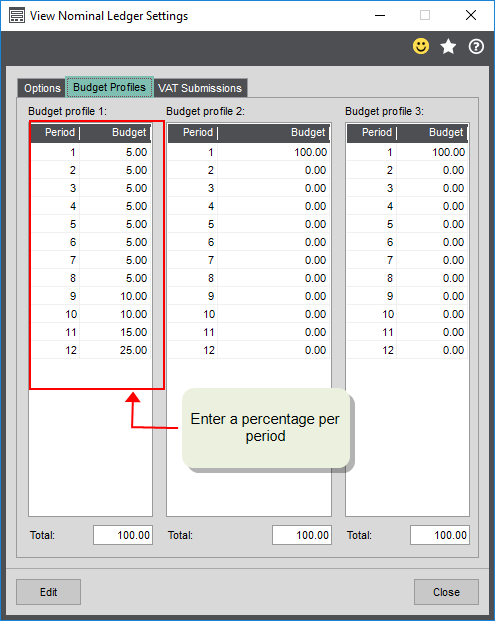Minimize the Nominal Ledger Settings window
The image size is (495, 621).
coord(380,15)
